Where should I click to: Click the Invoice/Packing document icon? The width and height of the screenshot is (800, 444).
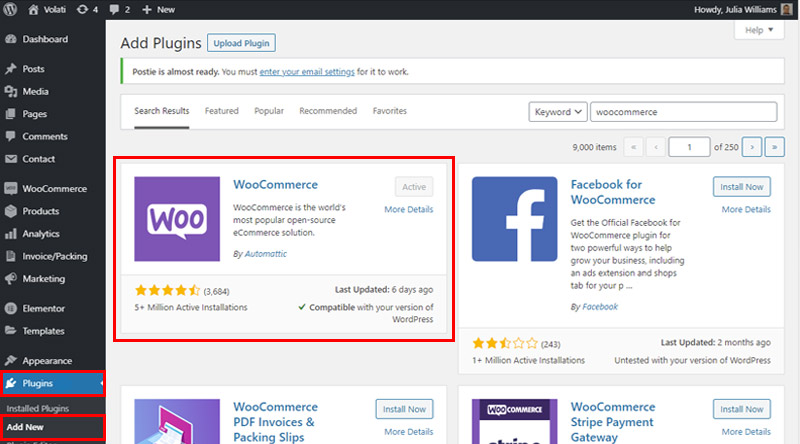[x=11, y=256]
